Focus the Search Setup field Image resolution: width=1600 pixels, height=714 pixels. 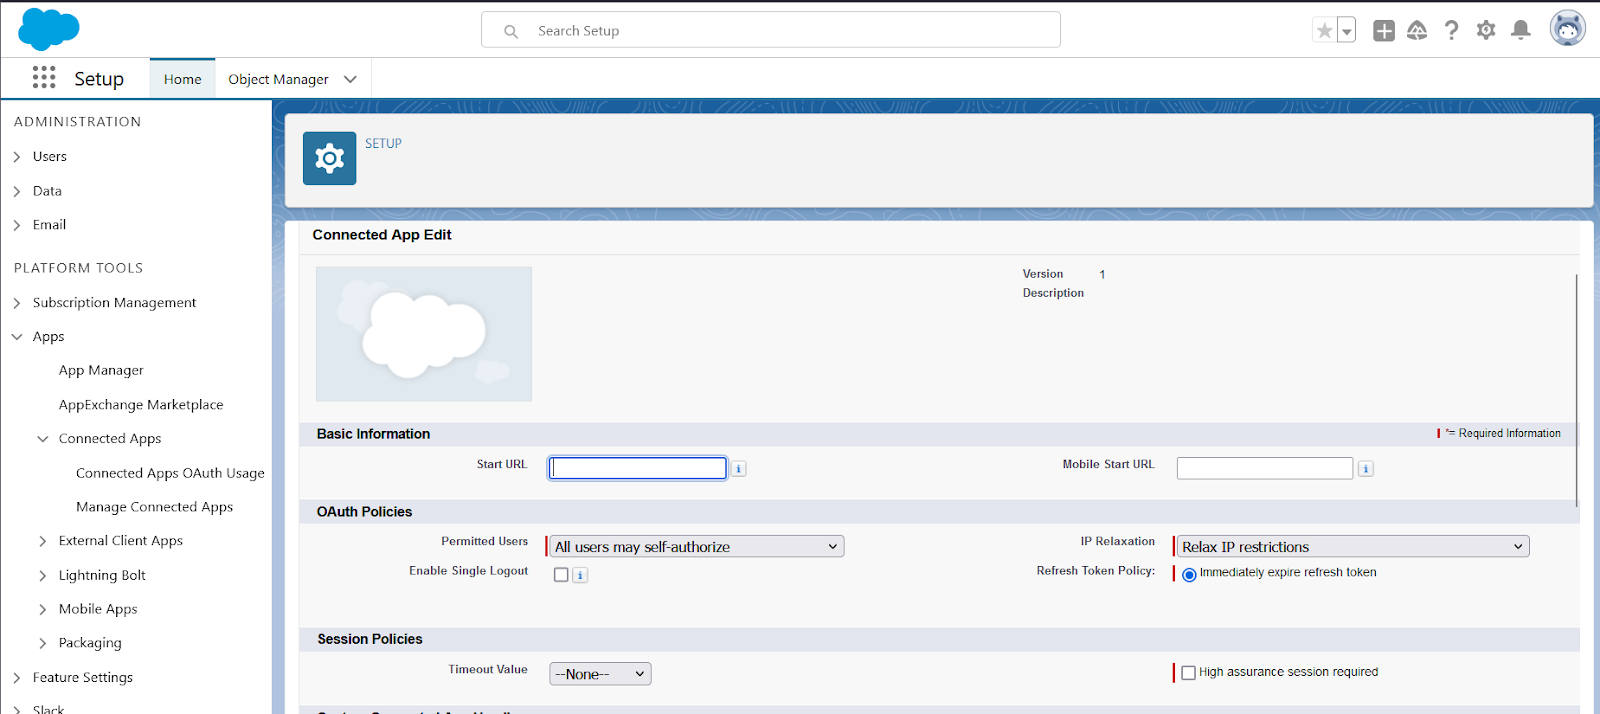771,30
